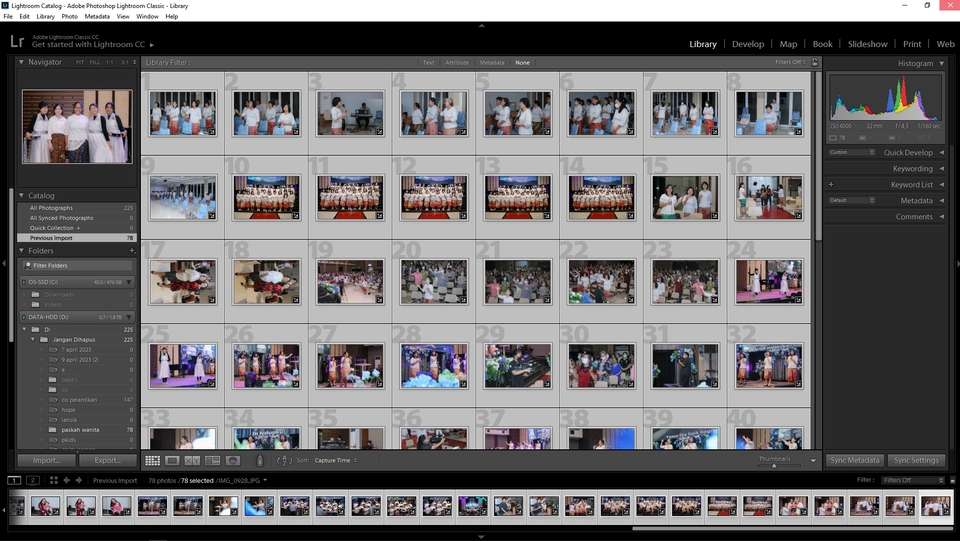The height and width of the screenshot is (541, 960).
Task: Click the Keyword List plus icon
Action: (x=831, y=184)
